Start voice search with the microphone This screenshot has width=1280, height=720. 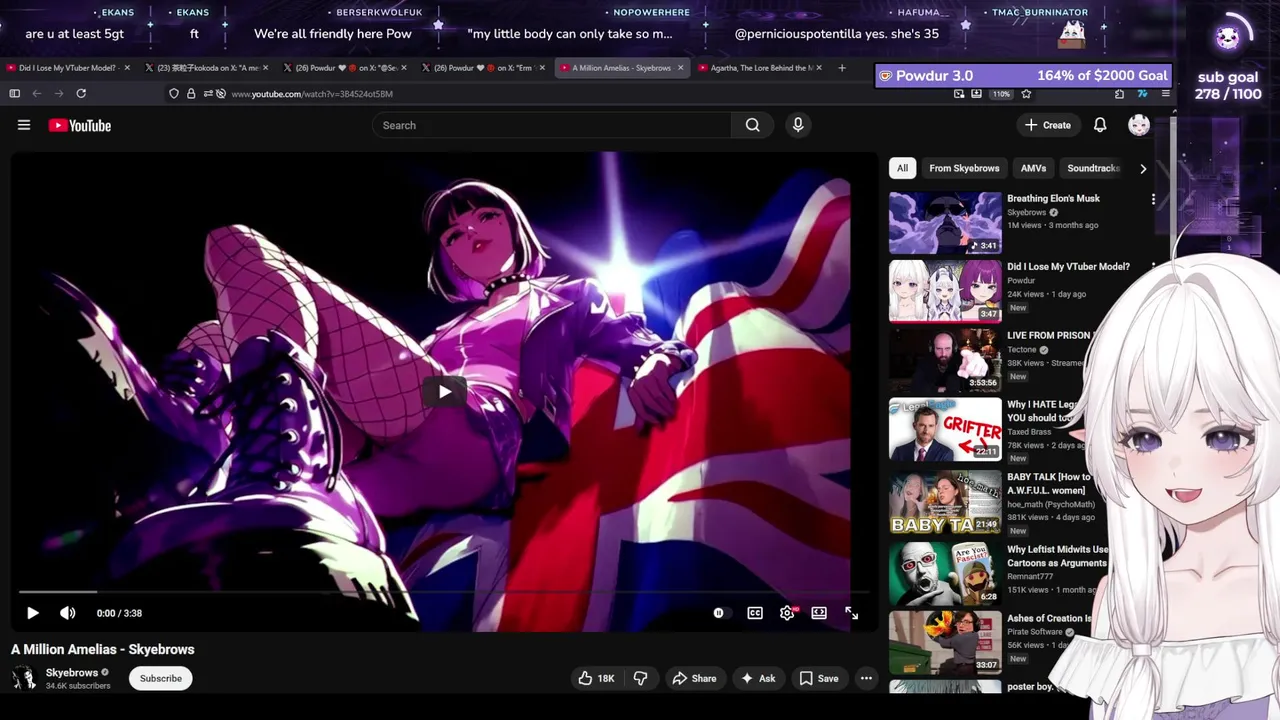[x=798, y=125]
